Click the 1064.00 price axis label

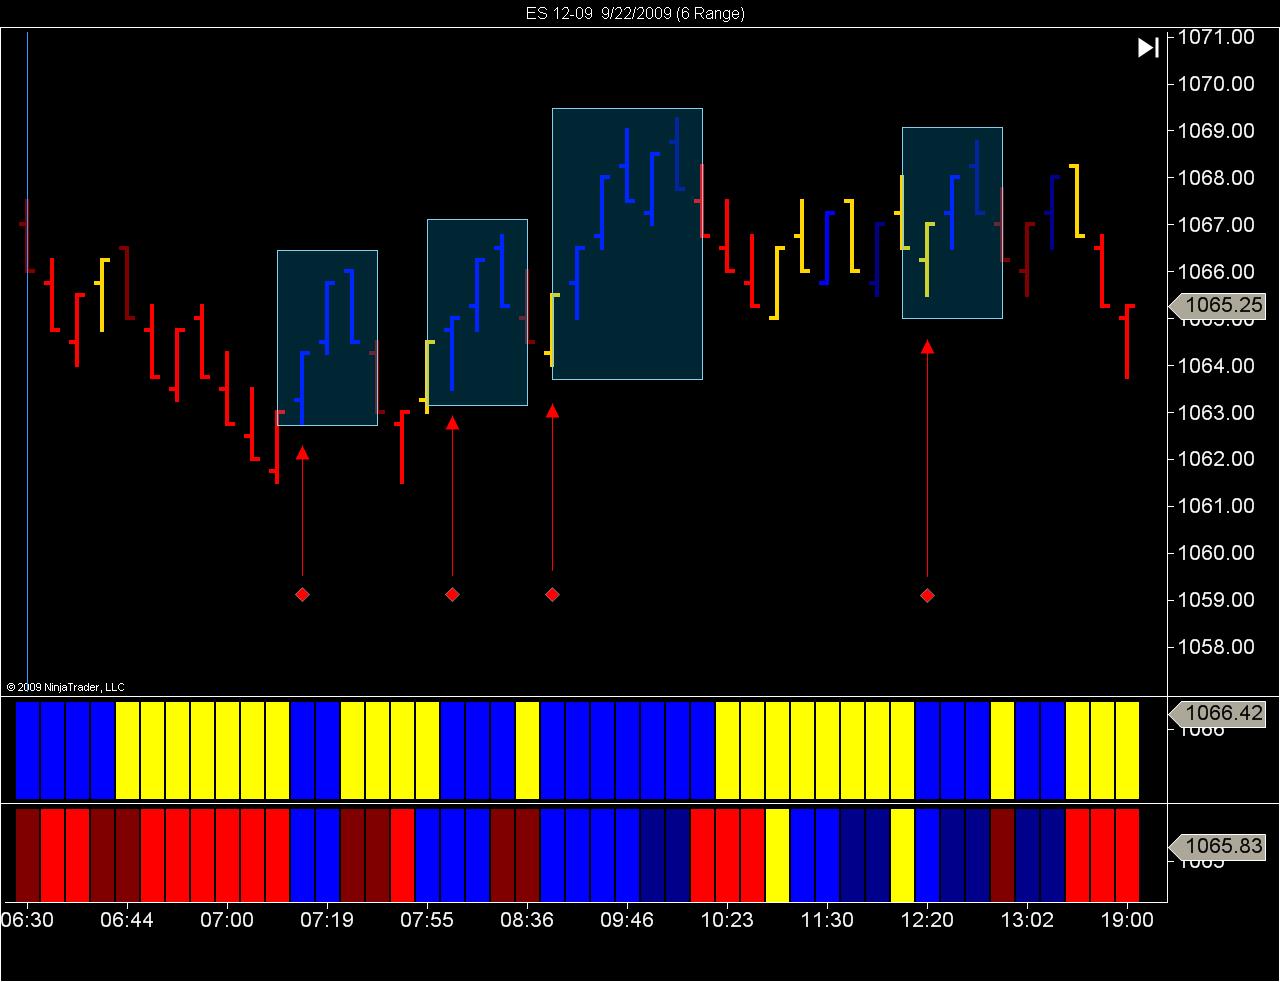tap(1216, 366)
